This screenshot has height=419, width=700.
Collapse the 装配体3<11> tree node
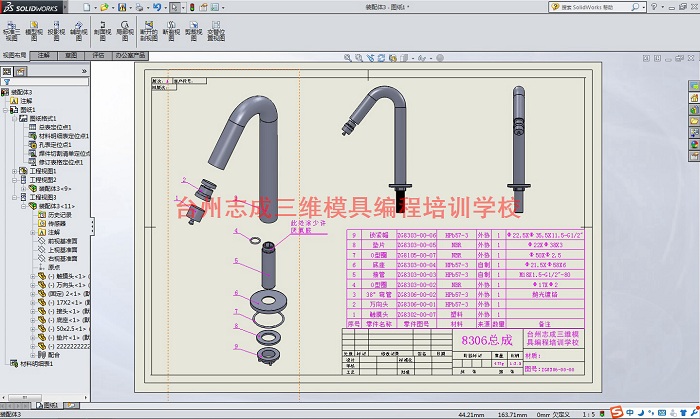[x=23, y=206]
